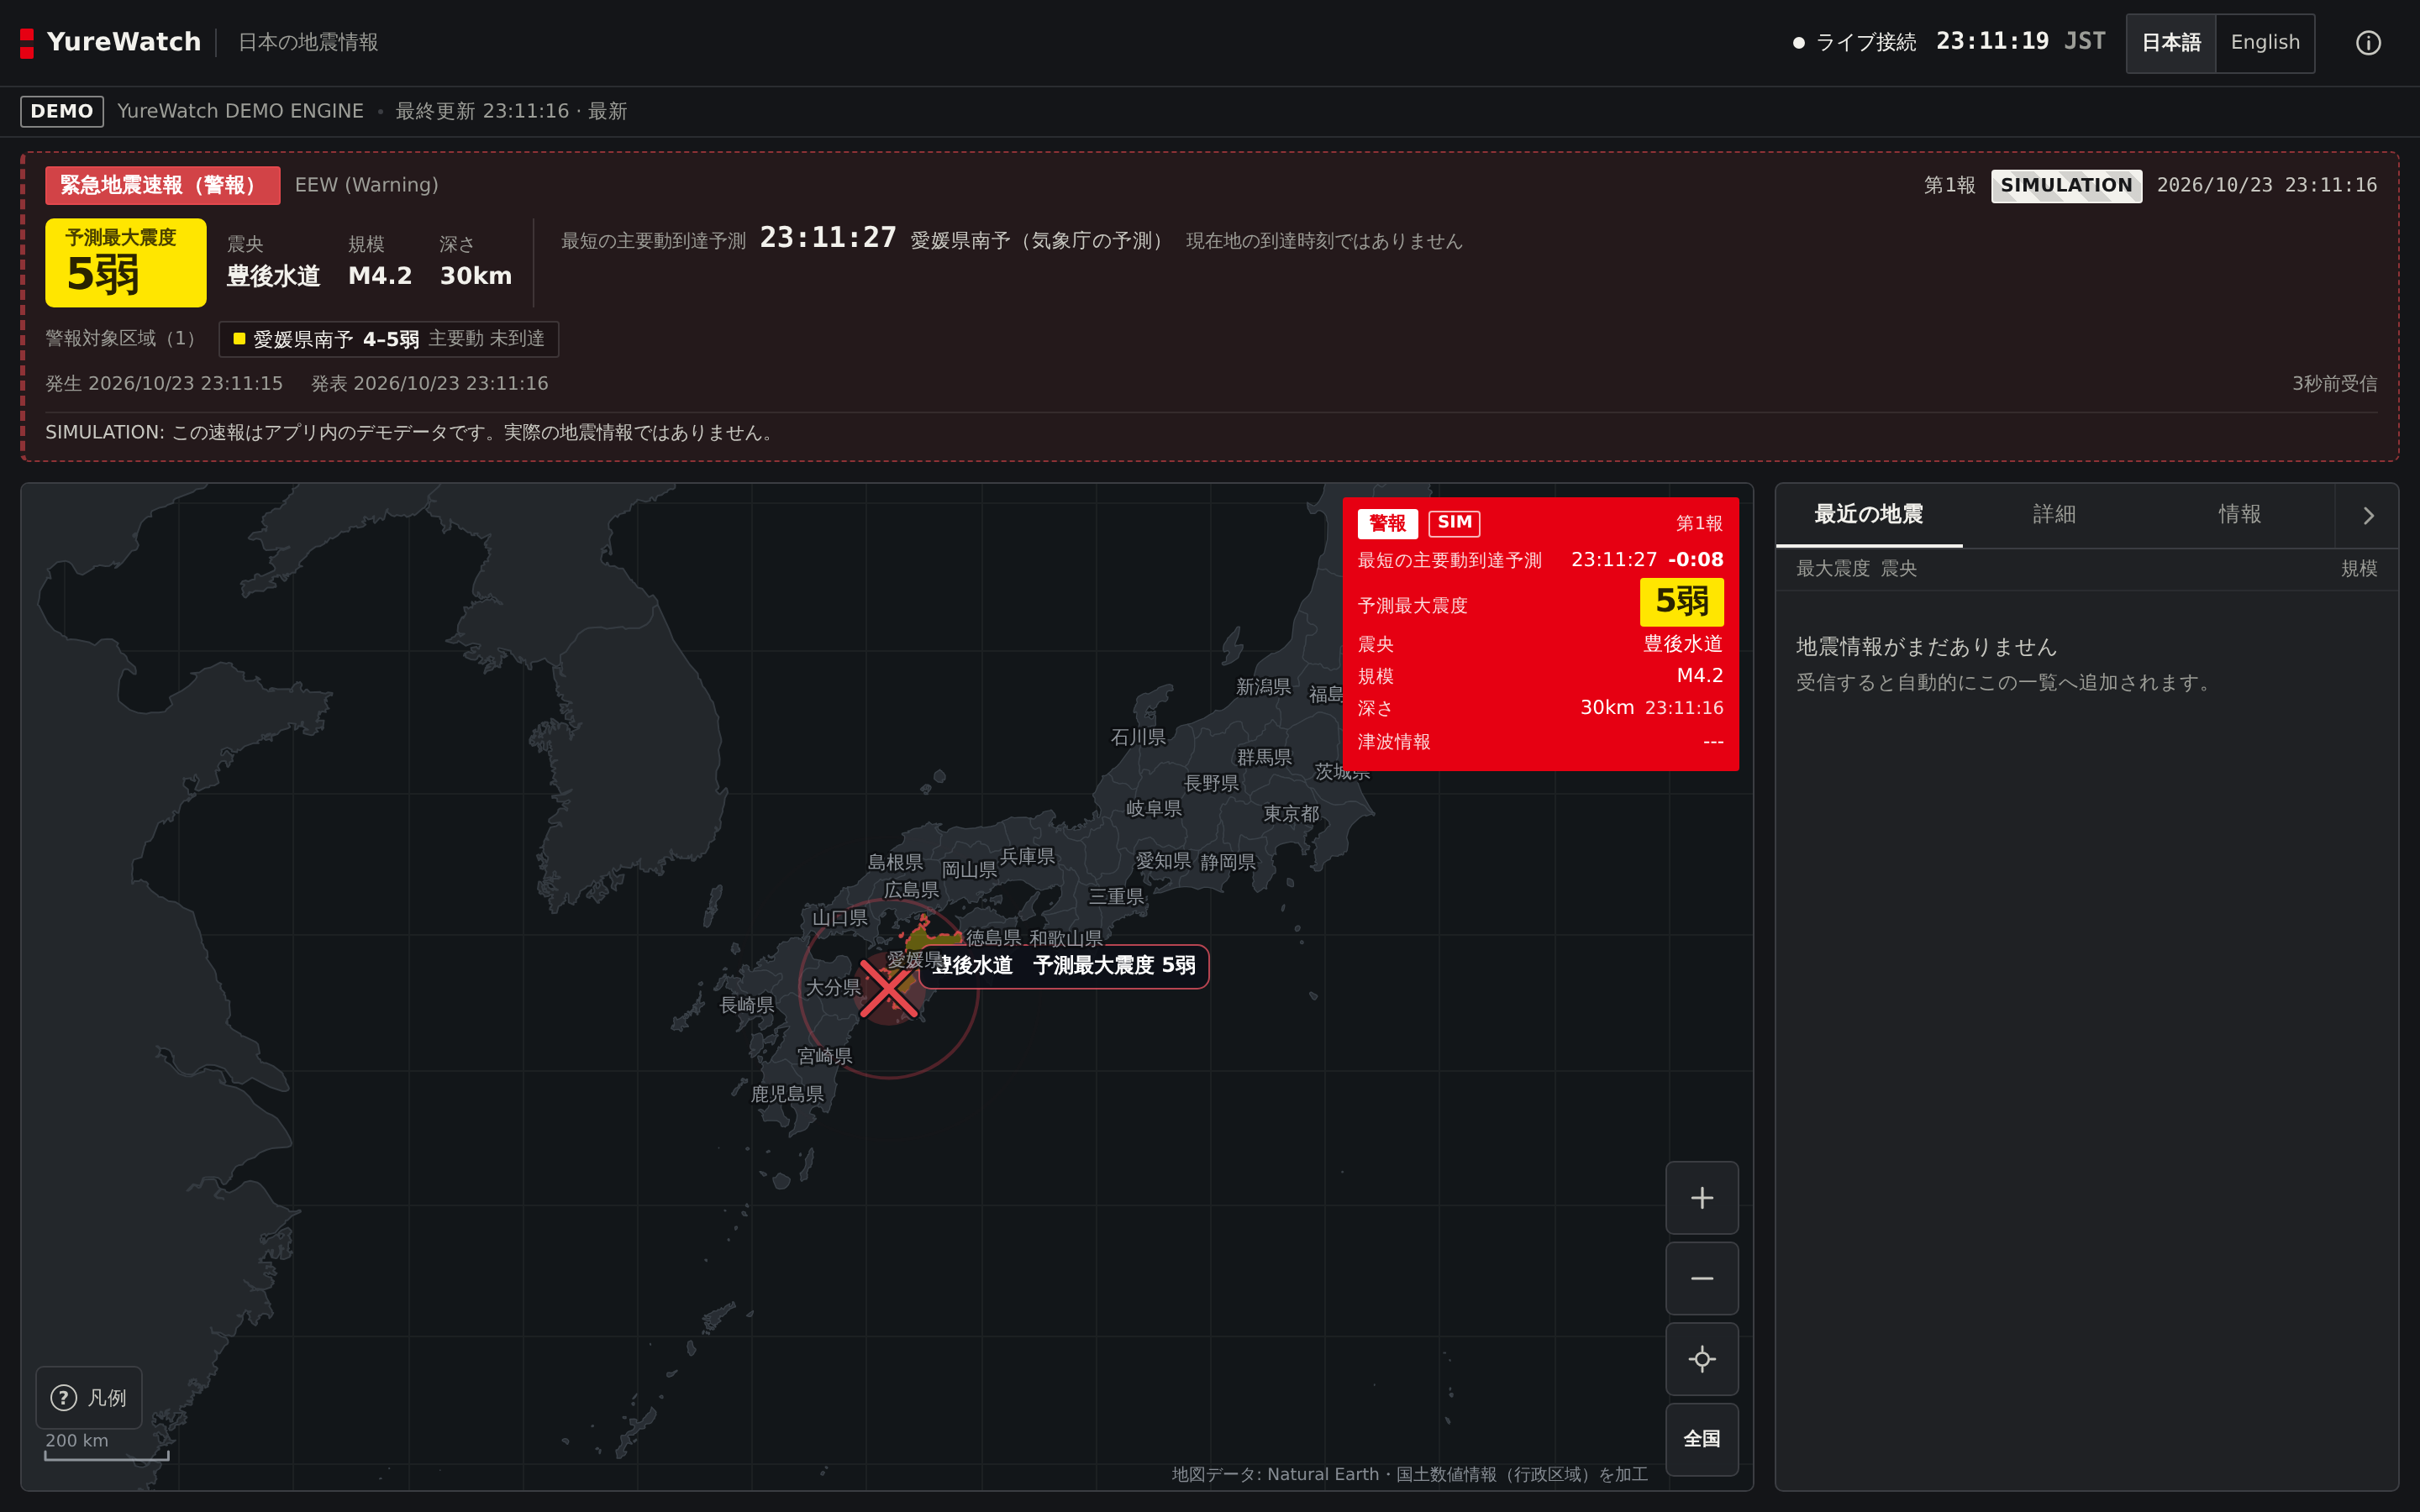Open the 情報 tab
Viewport: 2420px width, 1512px height.
coord(2239,515)
